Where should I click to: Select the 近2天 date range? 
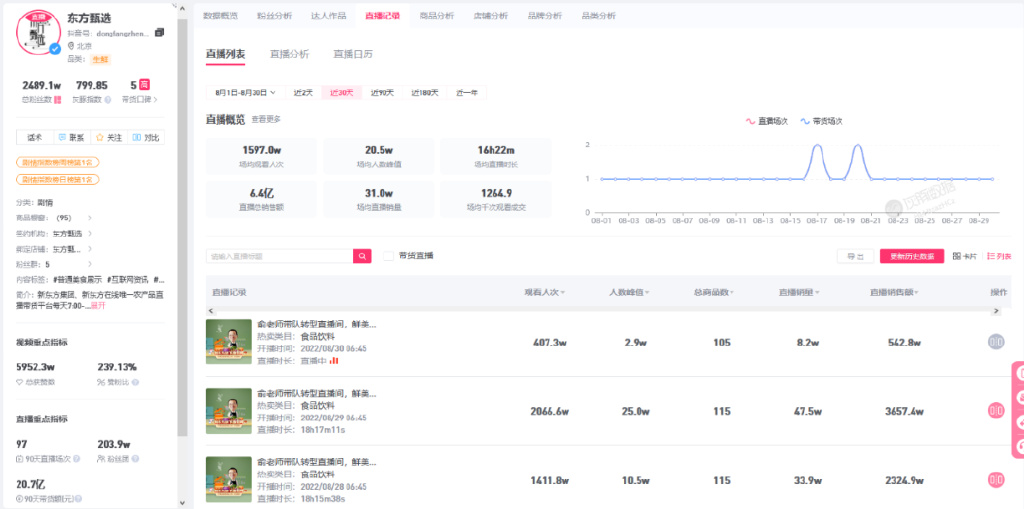click(x=304, y=93)
